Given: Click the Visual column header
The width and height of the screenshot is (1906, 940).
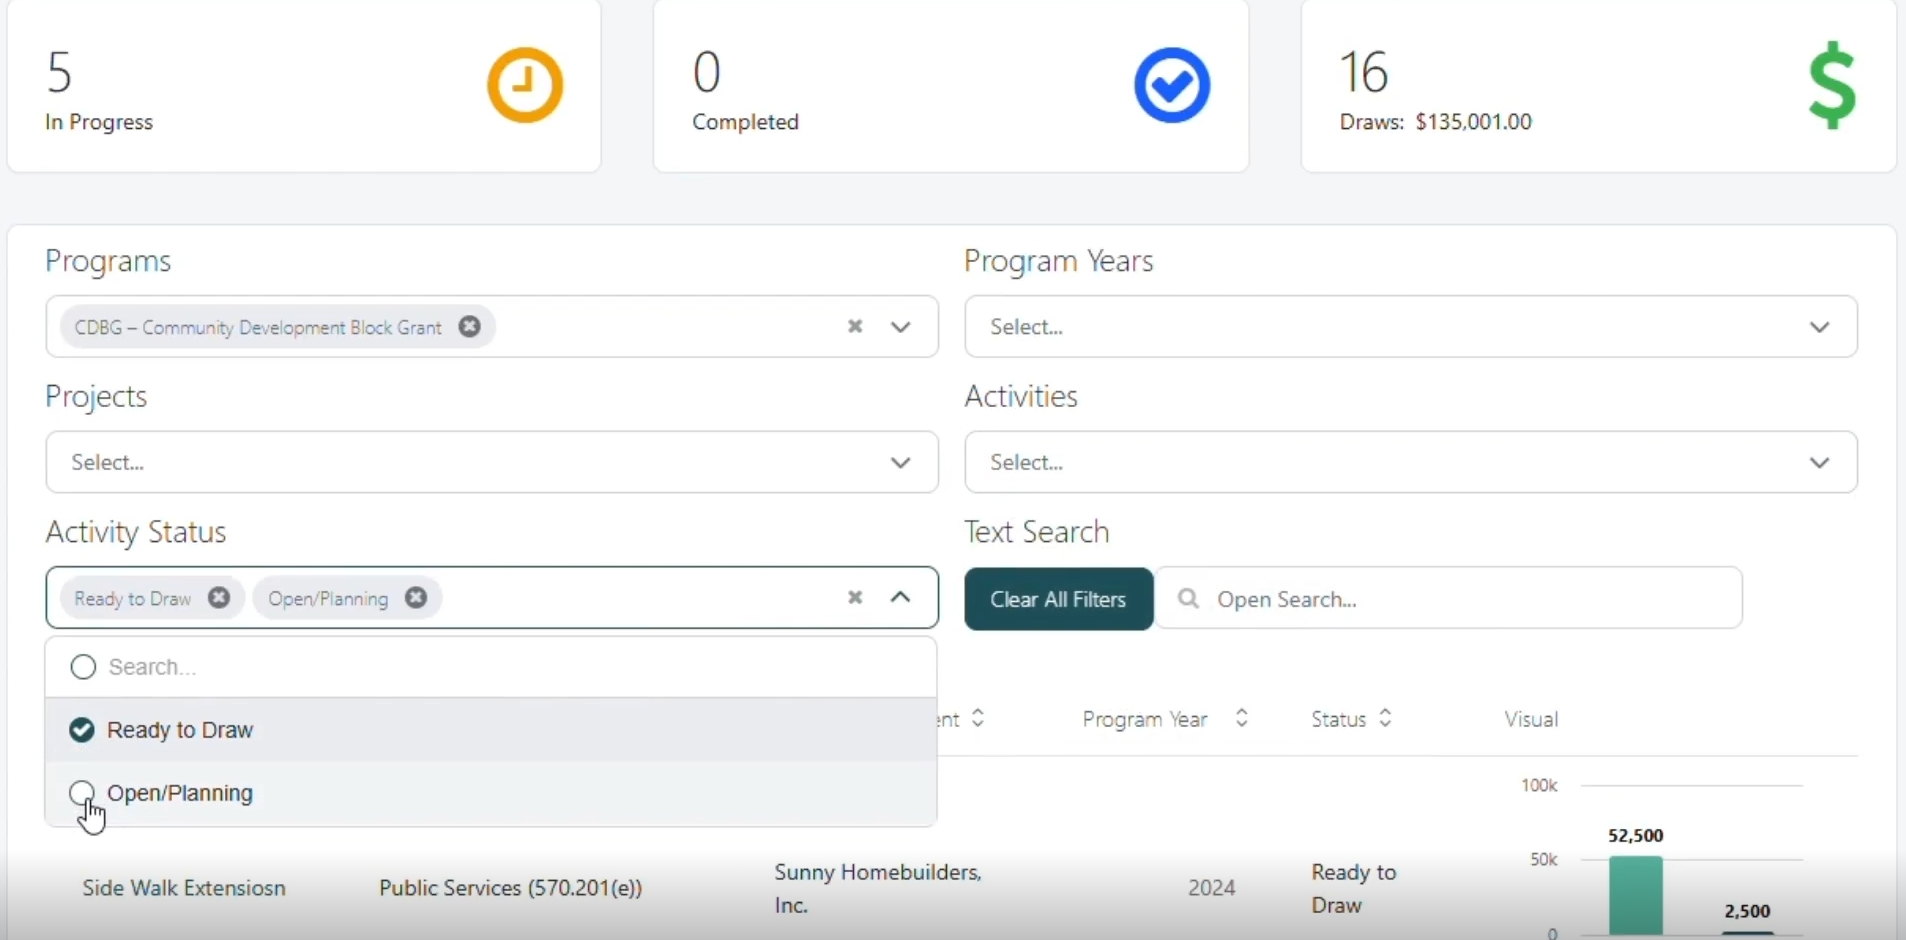Looking at the screenshot, I should click(1531, 720).
